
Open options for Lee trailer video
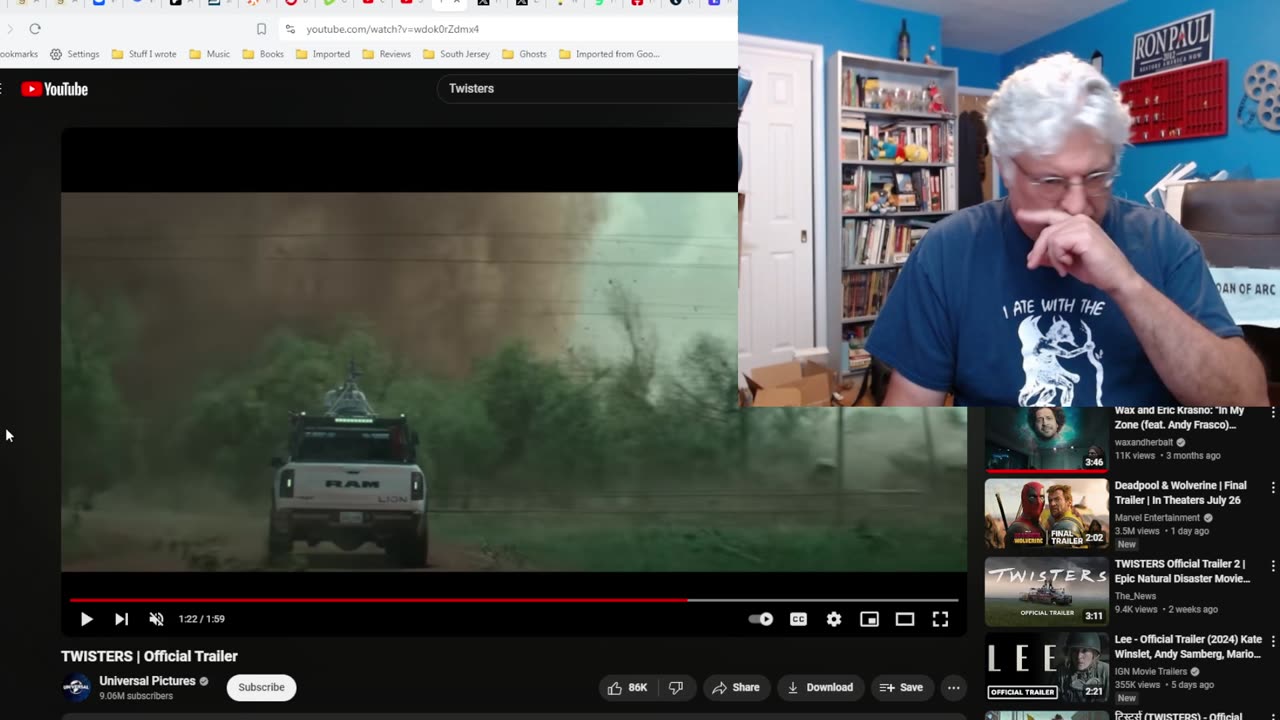click(x=1273, y=643)
